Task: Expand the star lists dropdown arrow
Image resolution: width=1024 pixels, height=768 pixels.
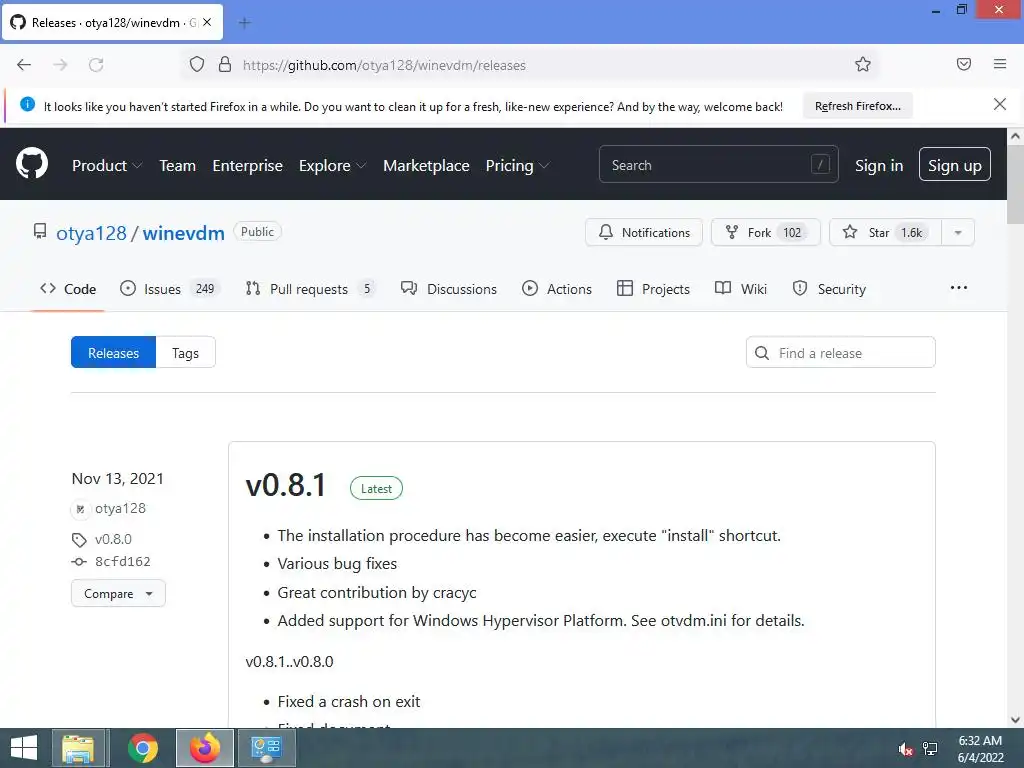Action: coord(957,232)
